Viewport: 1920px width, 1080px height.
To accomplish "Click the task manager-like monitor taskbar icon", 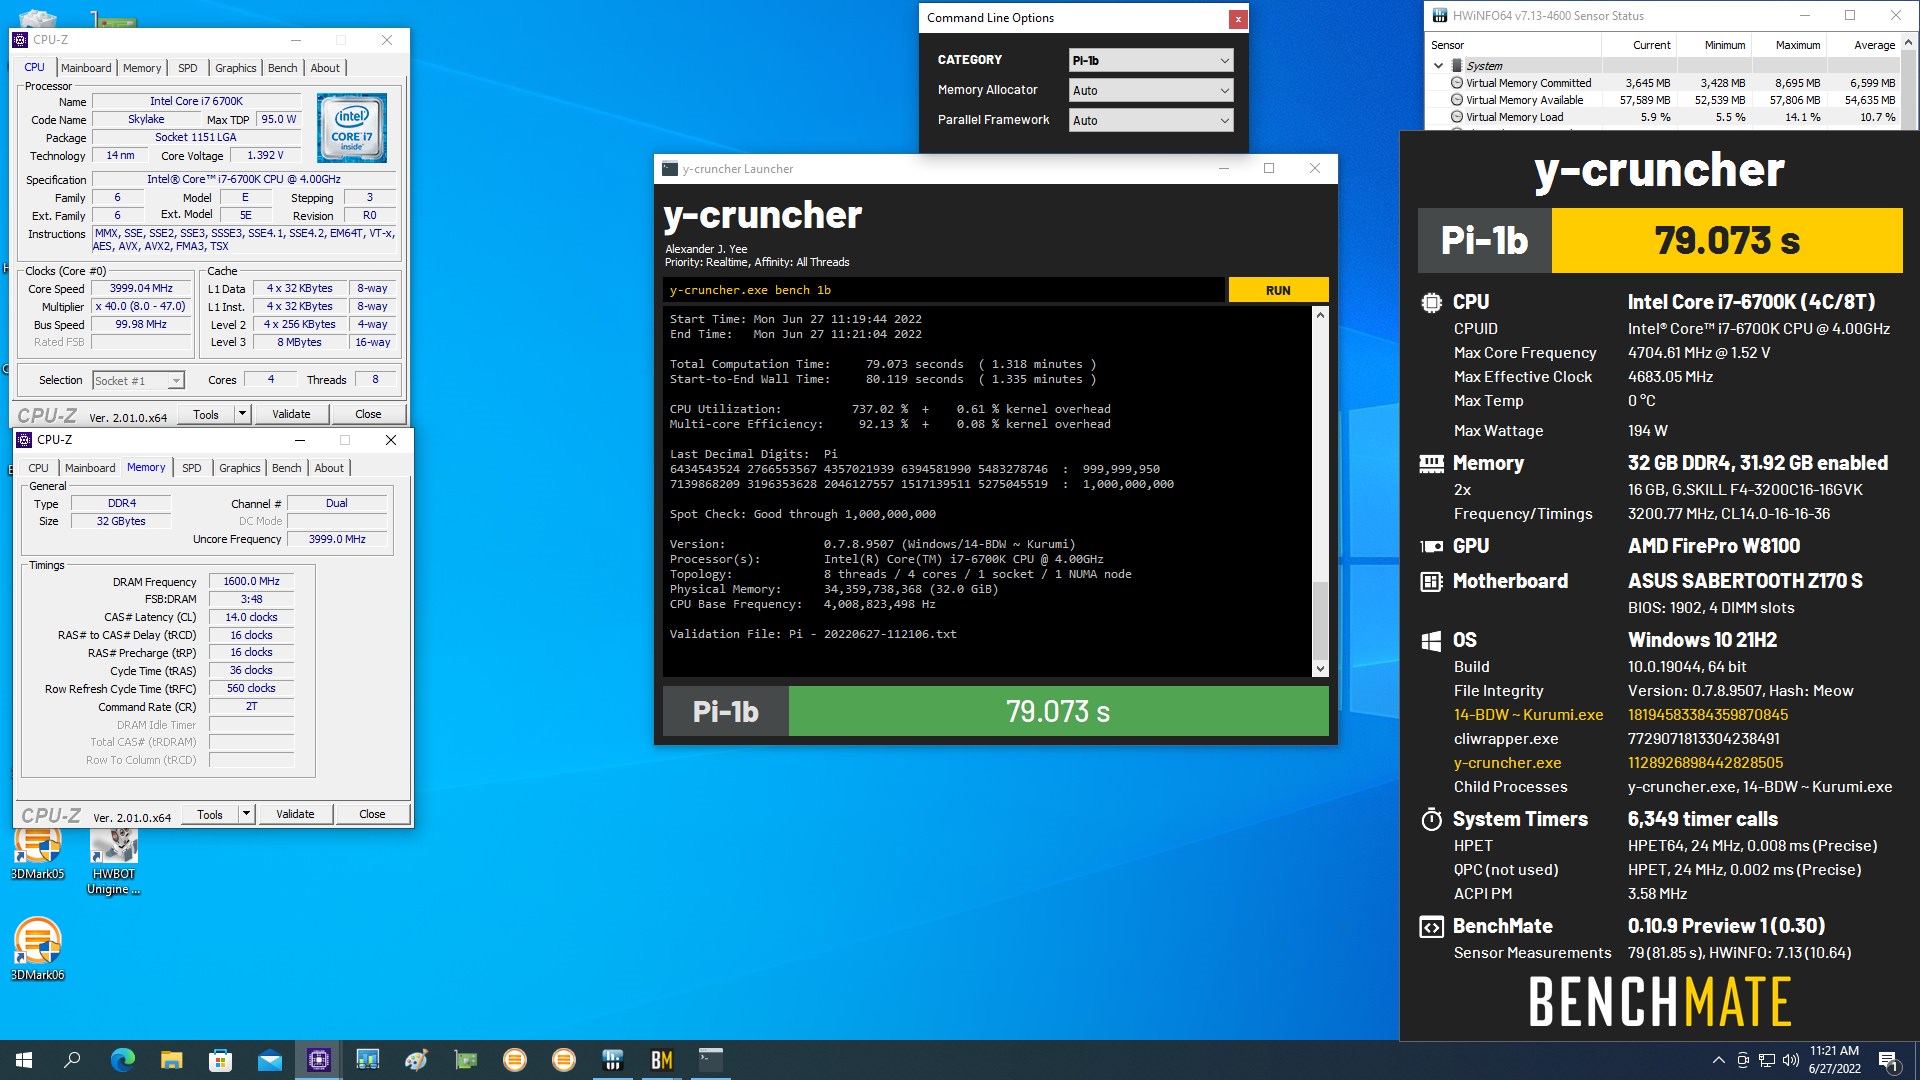I will coord(367,1060).
